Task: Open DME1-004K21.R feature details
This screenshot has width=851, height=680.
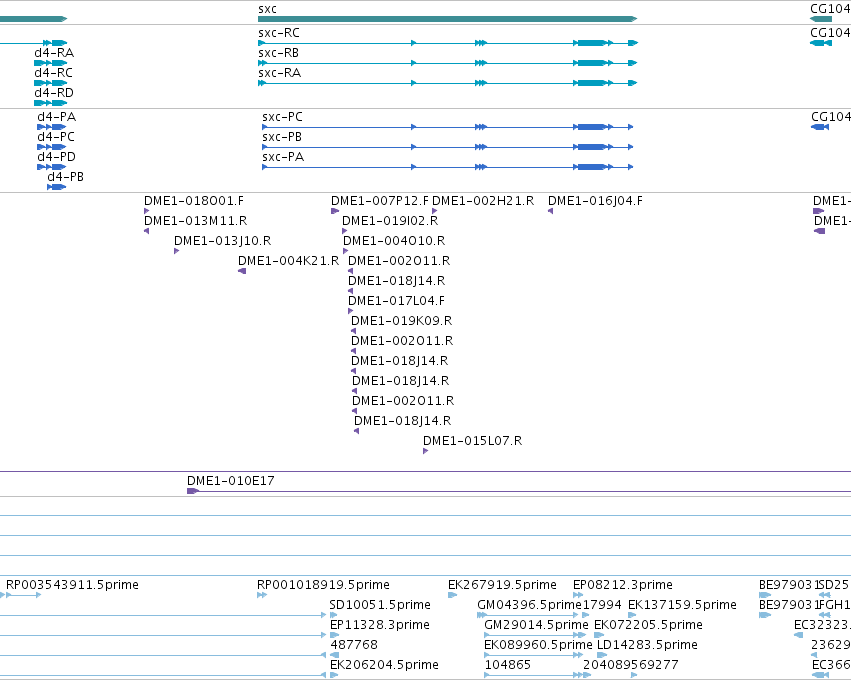Action: click(x=288, y=261)
